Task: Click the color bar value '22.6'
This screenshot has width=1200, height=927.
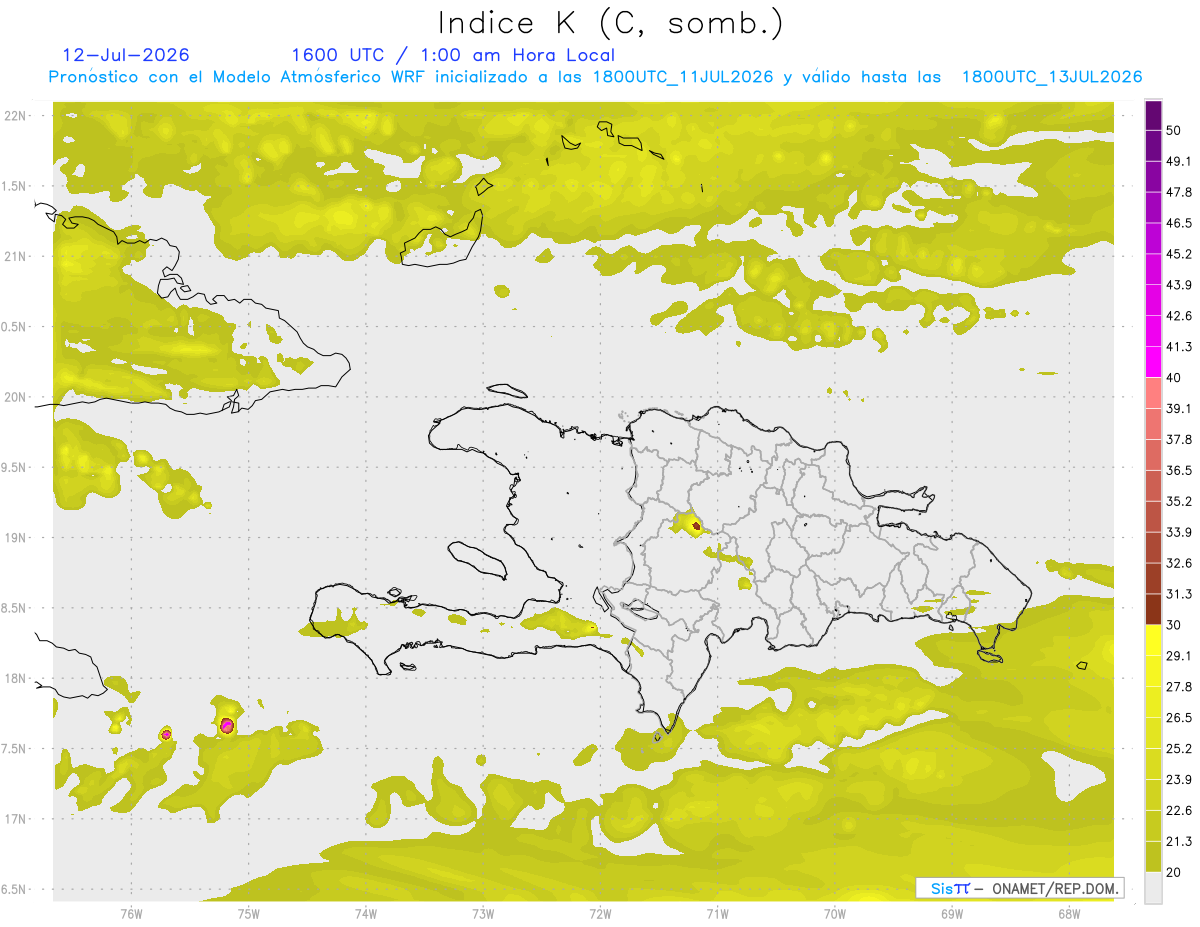Action: coord(1179,810)
